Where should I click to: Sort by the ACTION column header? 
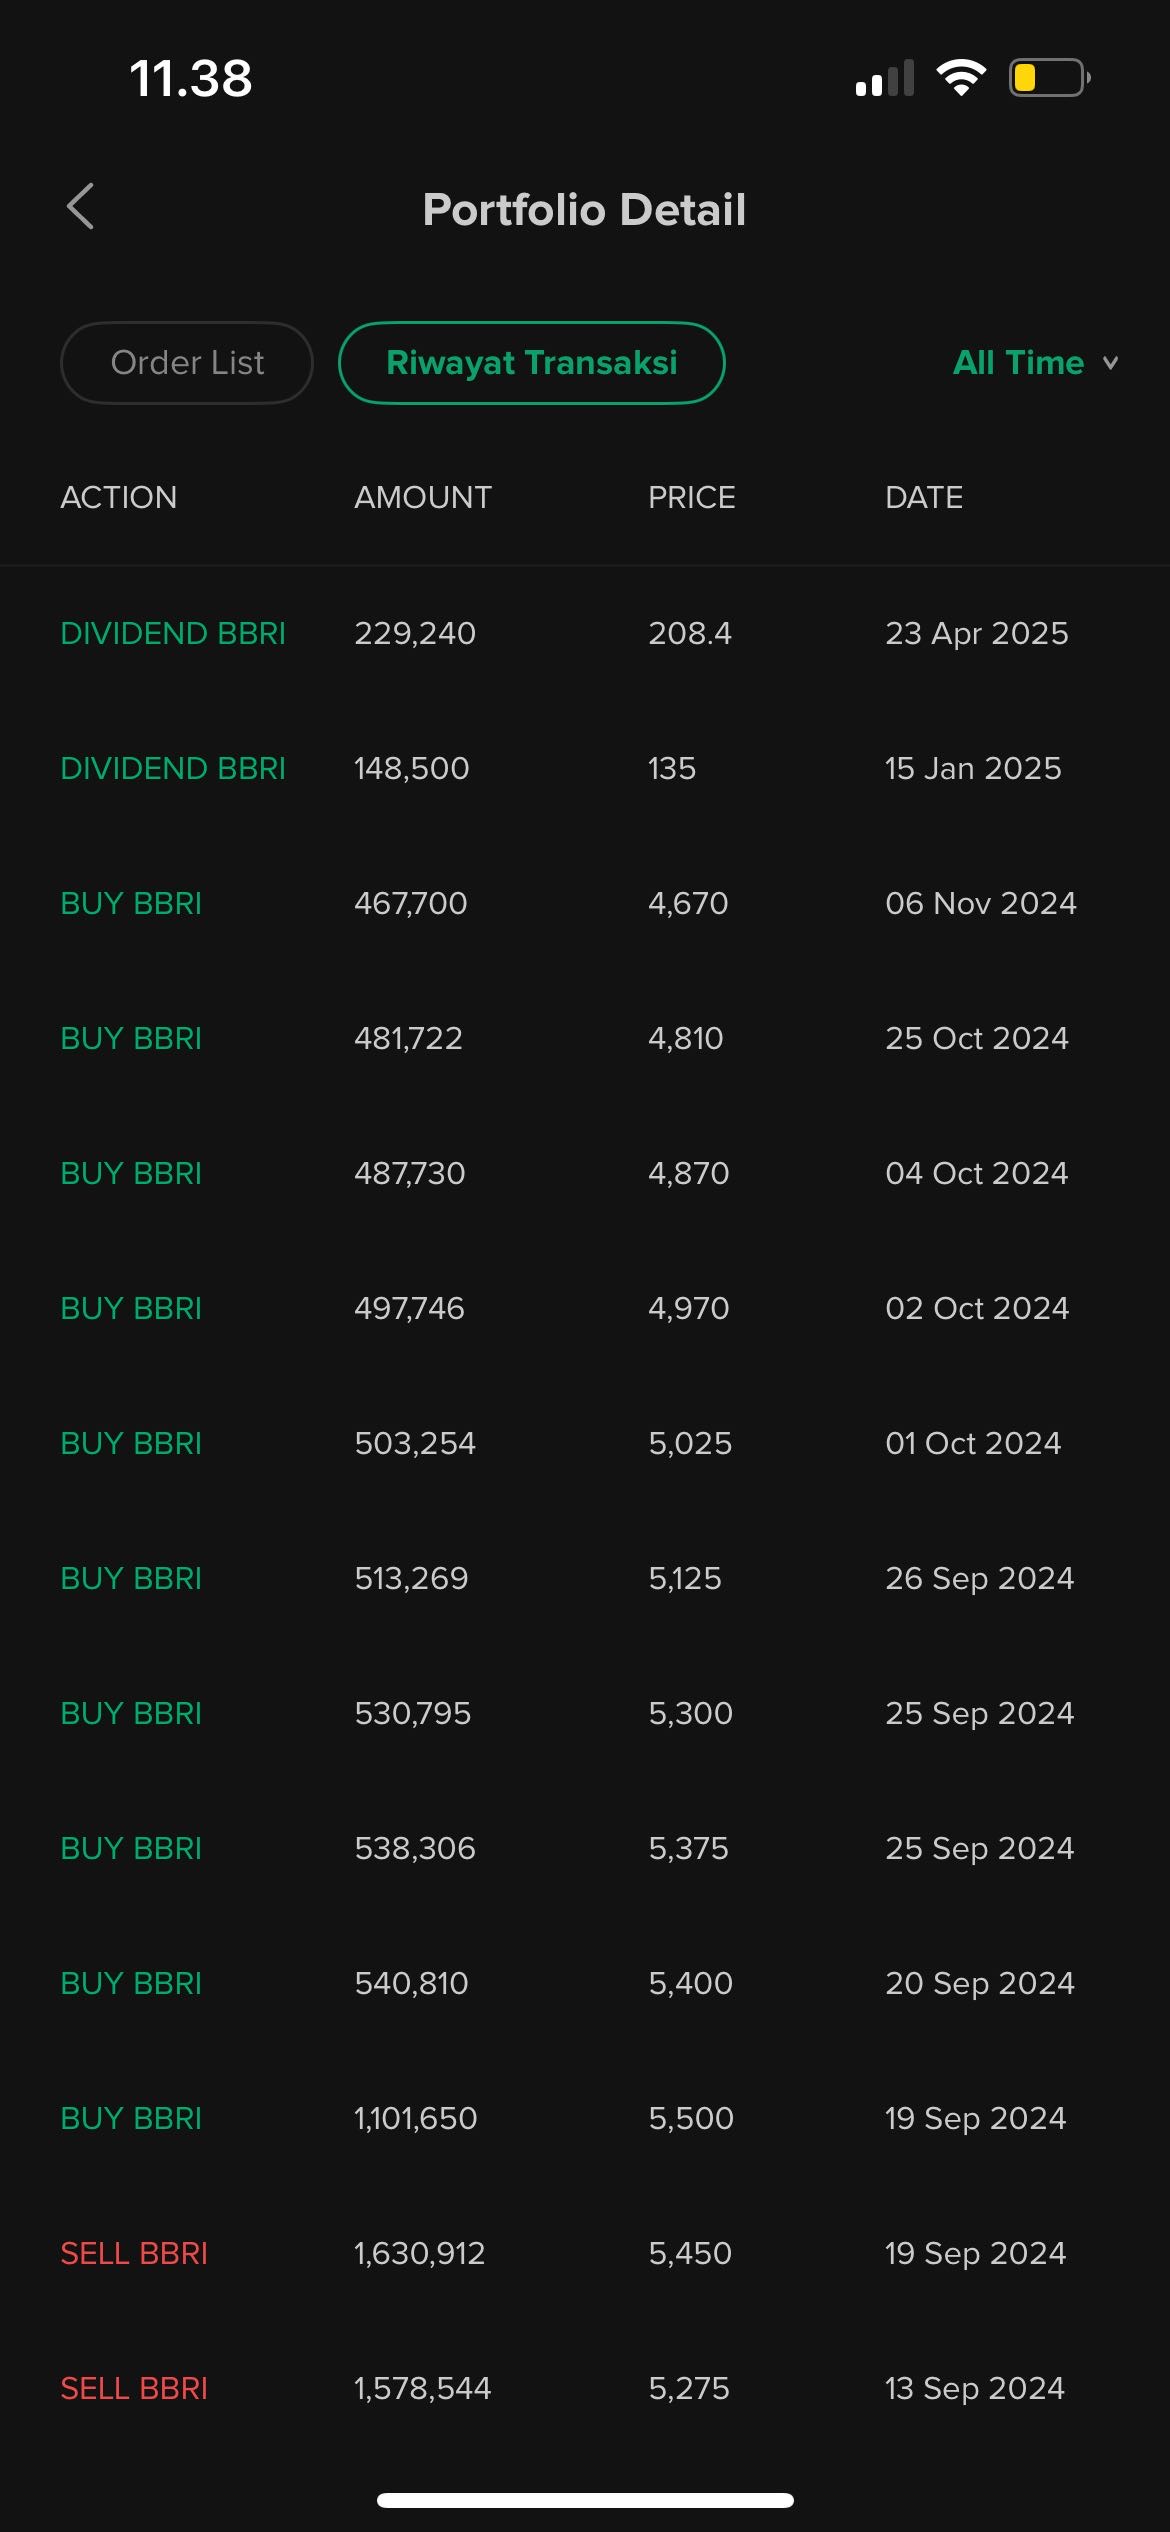[x=119, y=497]
